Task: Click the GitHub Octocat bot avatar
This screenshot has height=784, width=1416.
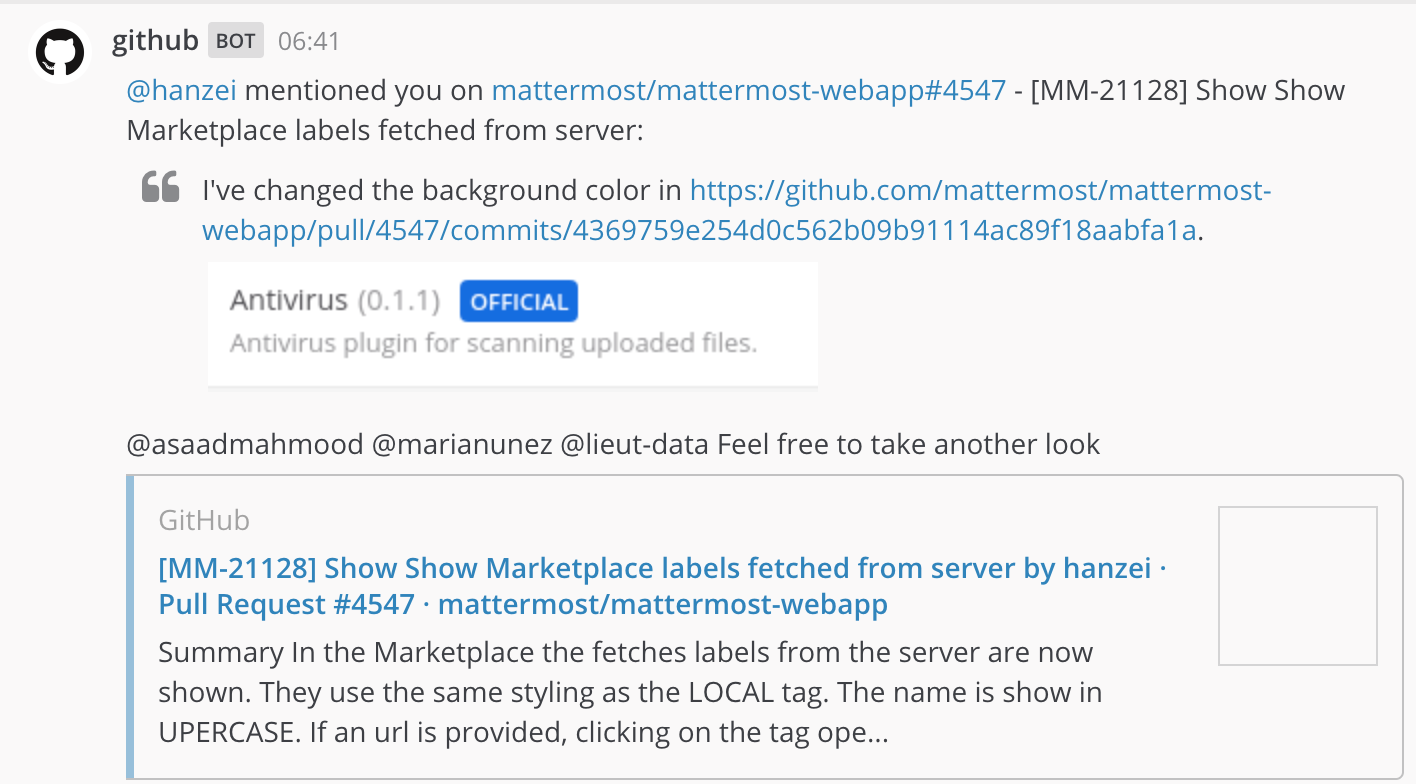Action: pos(60,40)
